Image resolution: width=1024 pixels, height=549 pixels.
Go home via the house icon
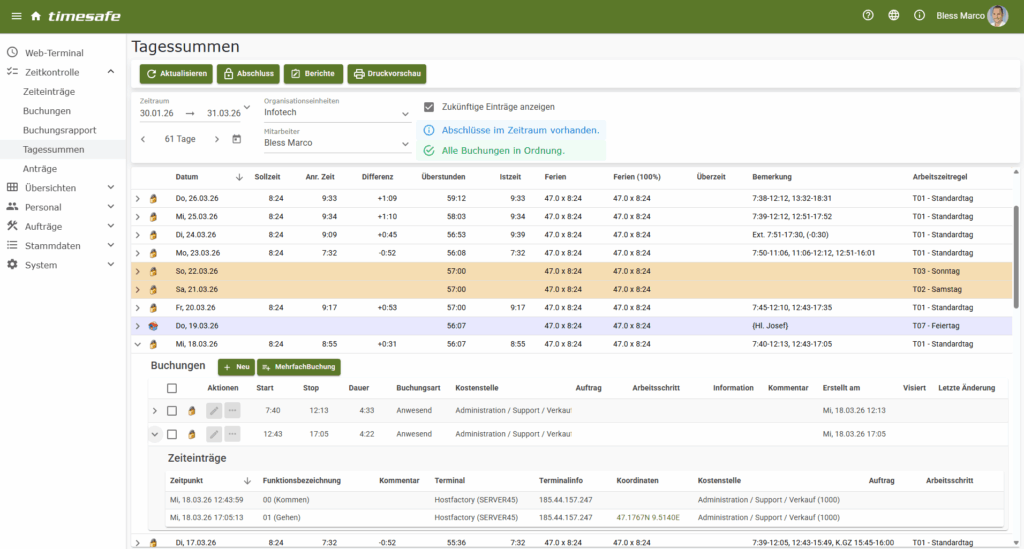(x=36, y=16)
